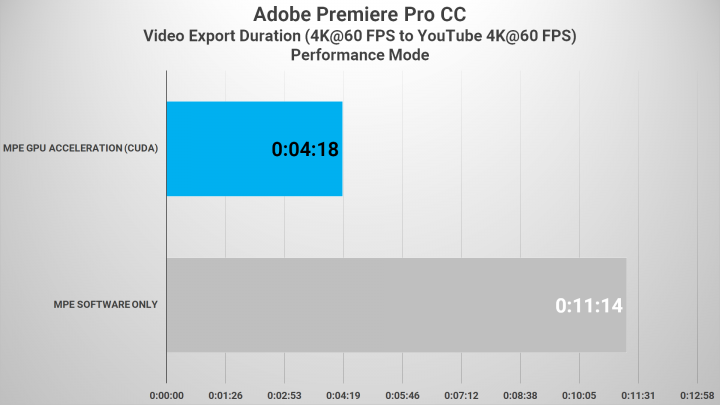The width and height of the screenshot is (720, 405).
Task: Click the Performance Mode subtitle line
Action: coord(359,56)
